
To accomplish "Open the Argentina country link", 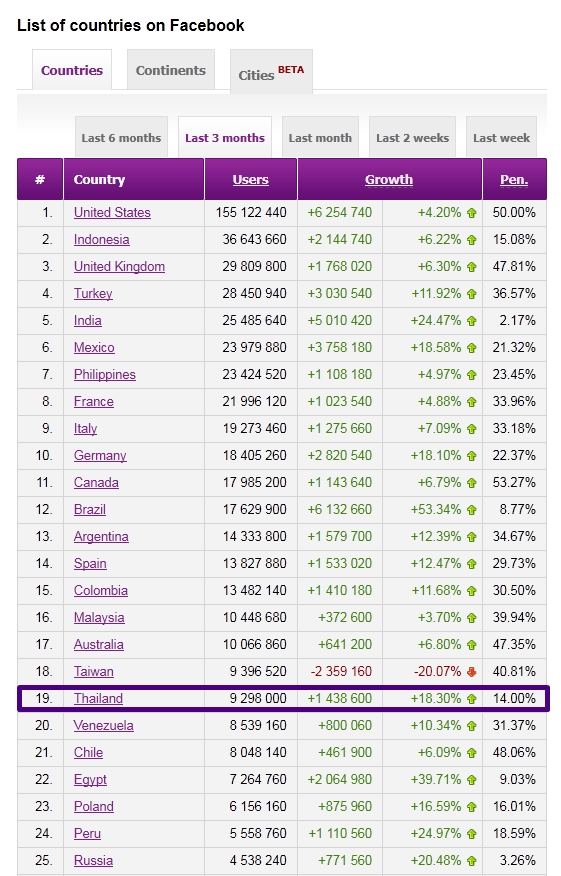I will click(x=101, y=536).
